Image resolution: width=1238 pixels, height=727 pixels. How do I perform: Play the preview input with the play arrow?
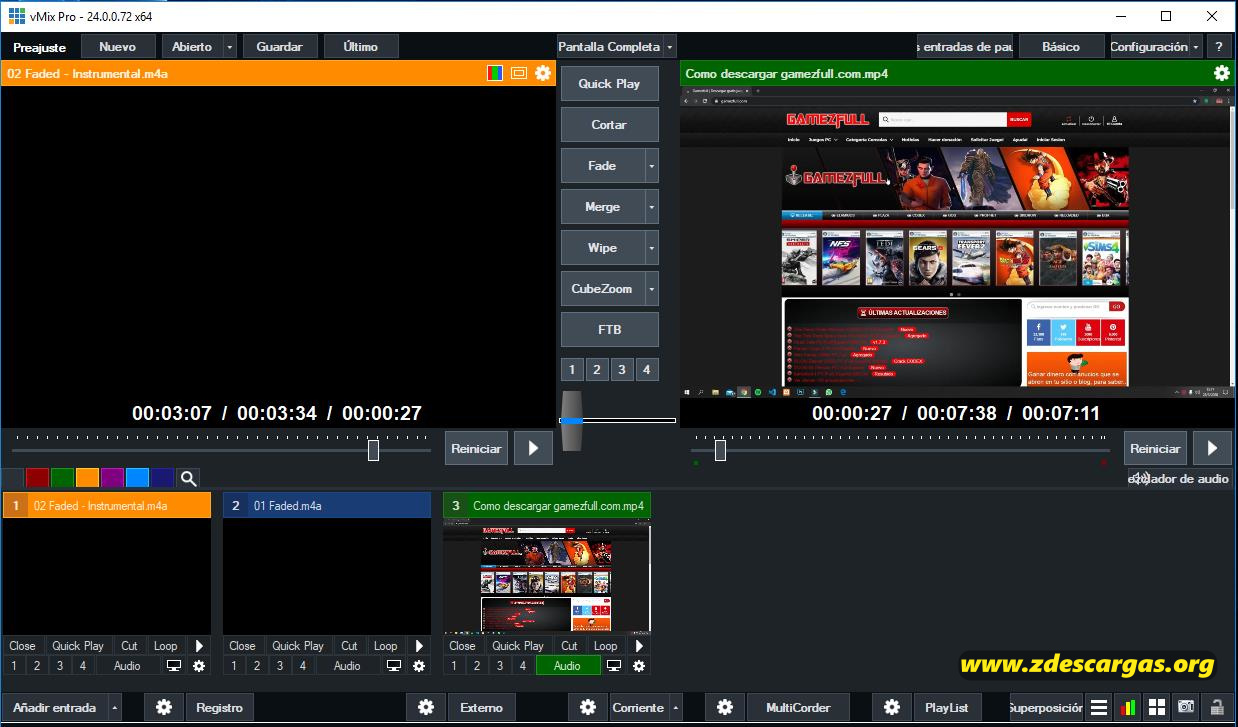pos(533,448)
